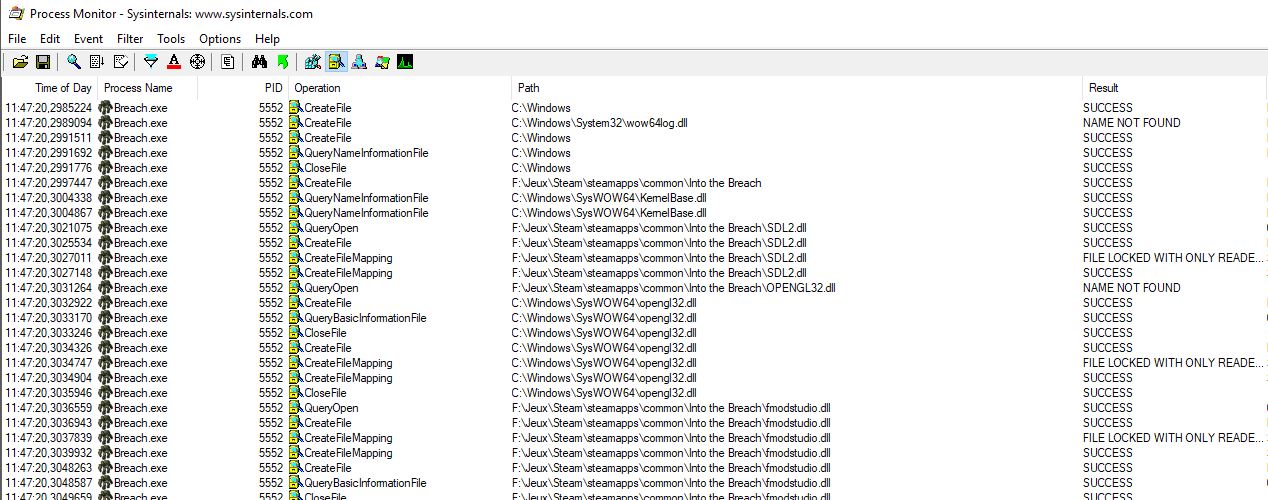Click CloseFile icon in row 11:47:20,2991776
Image resolution: width=1268 pixels, height=500 pixels.
coord(296,168)
